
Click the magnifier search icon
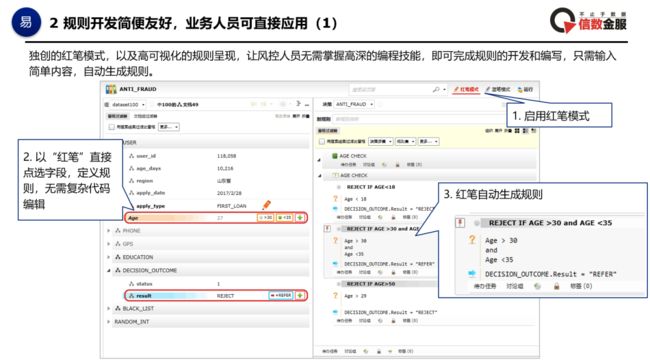436,90
